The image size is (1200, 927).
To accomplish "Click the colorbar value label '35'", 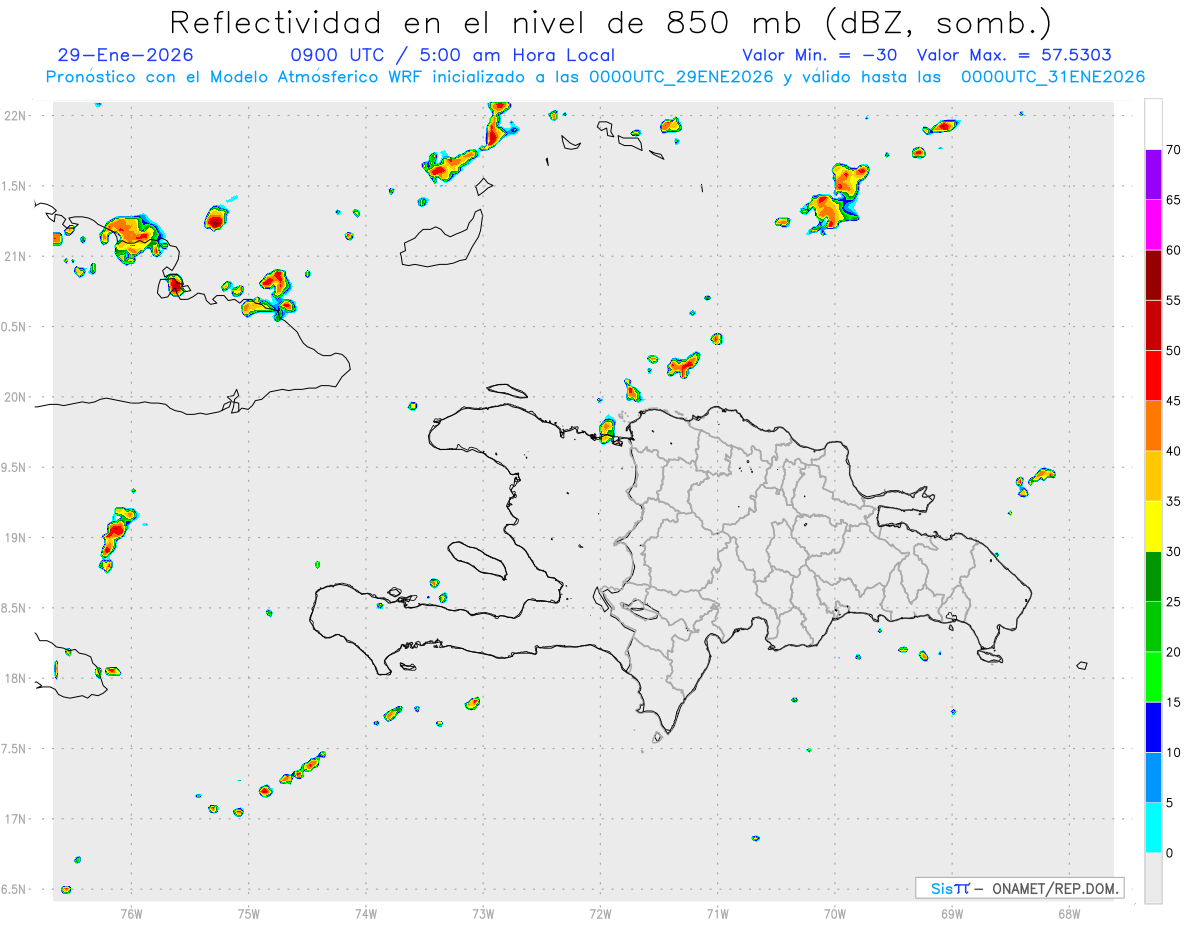I will click(1173, 501).
